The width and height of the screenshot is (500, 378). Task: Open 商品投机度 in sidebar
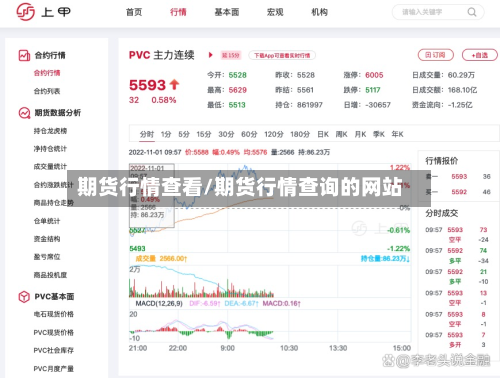coord(50,275)
